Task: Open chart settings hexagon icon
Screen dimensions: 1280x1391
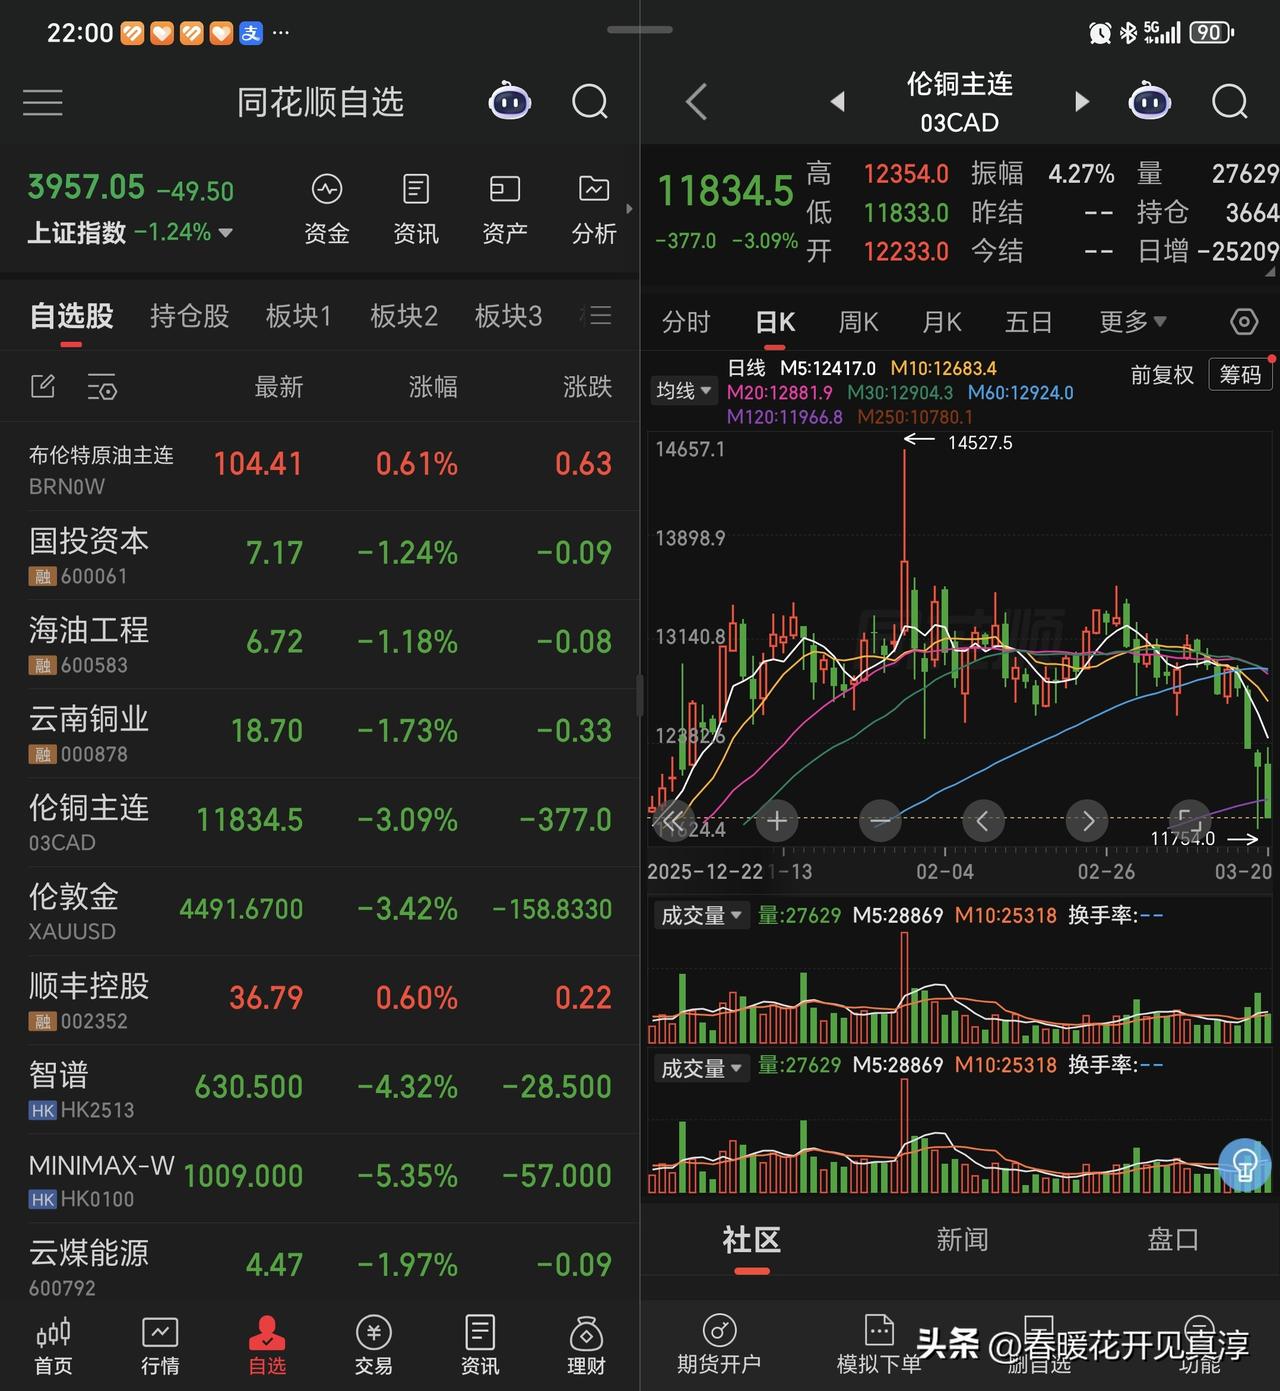Action: tap(1243, 322)
